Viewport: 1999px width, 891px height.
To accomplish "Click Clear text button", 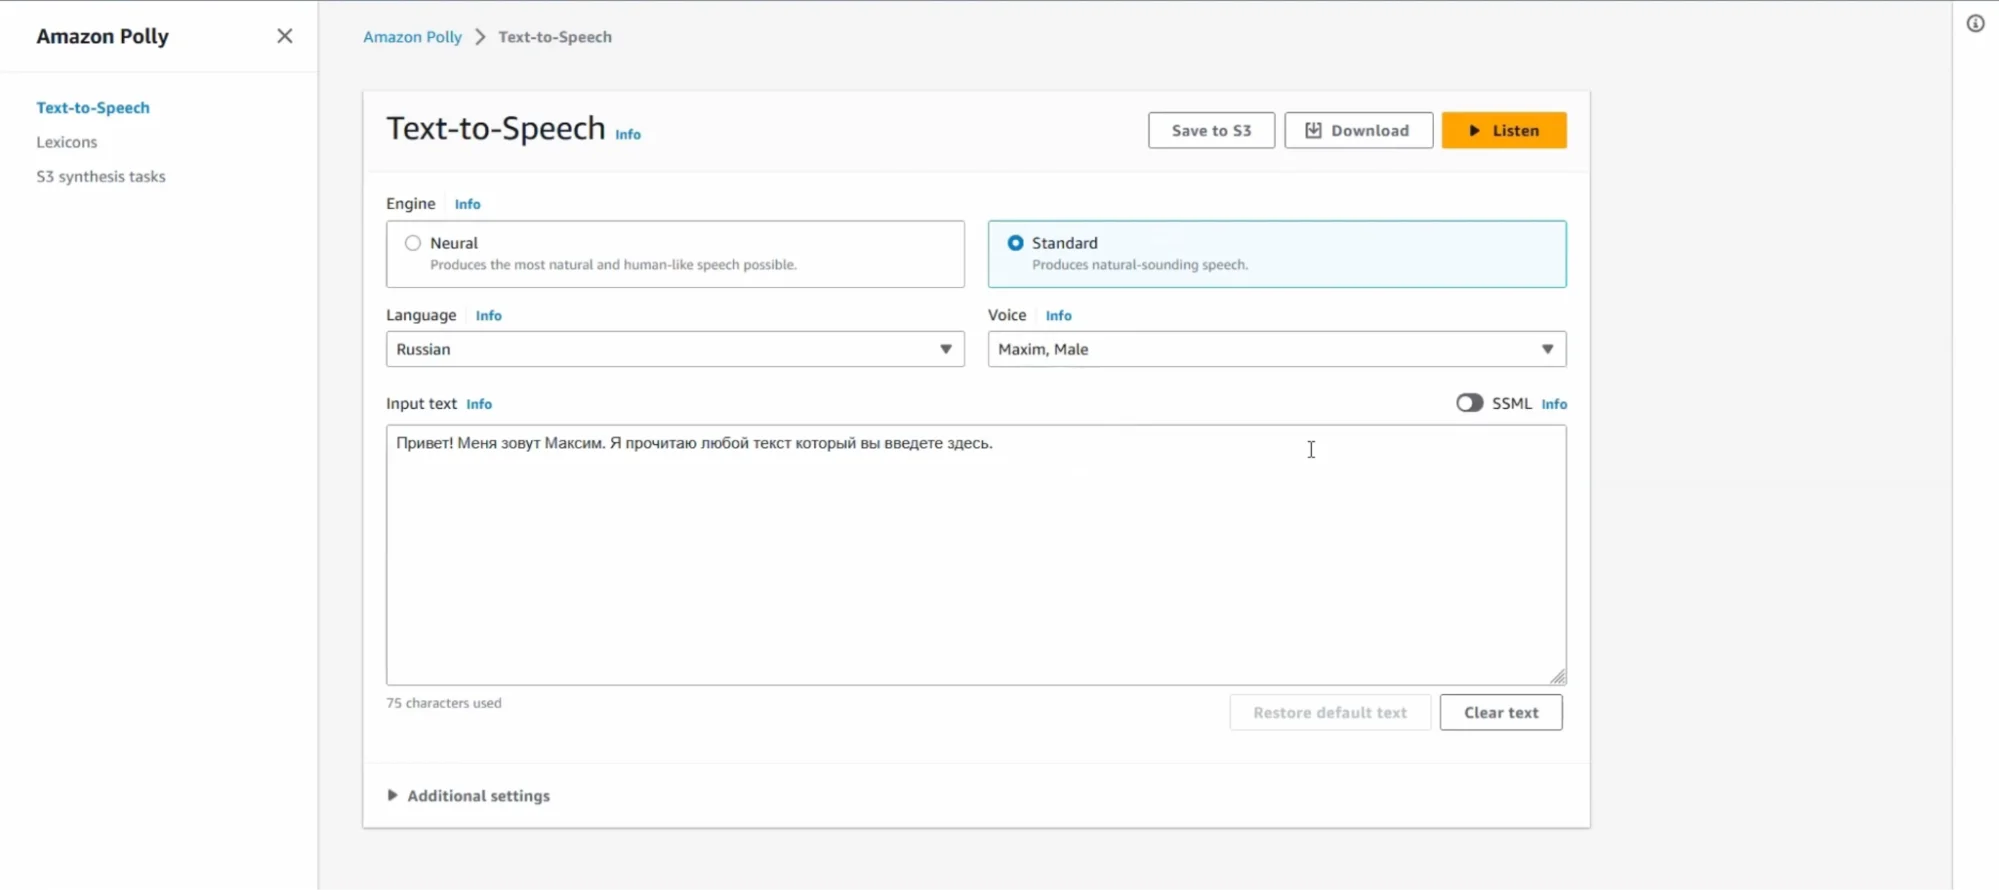I will (1500, 712).
